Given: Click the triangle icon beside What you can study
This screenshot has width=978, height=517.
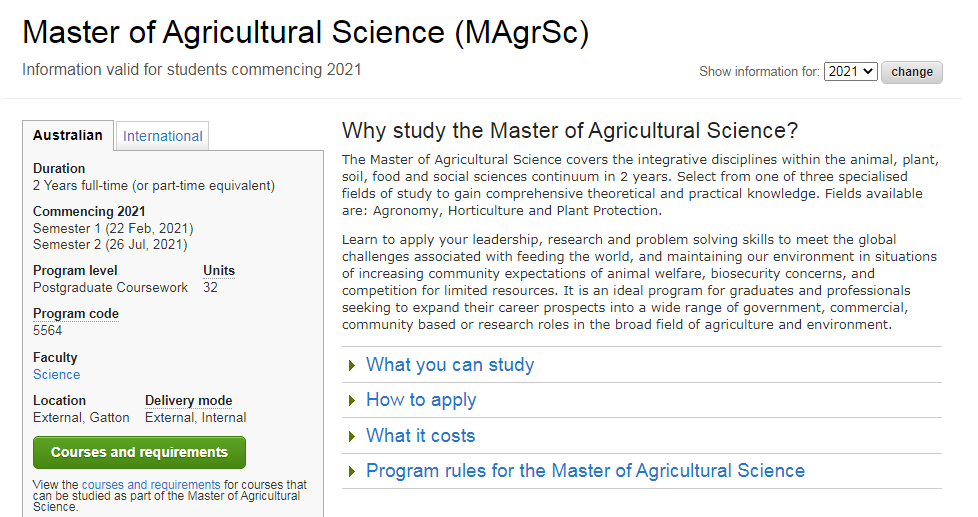Looking at the screenshot, I should (352, 365).
